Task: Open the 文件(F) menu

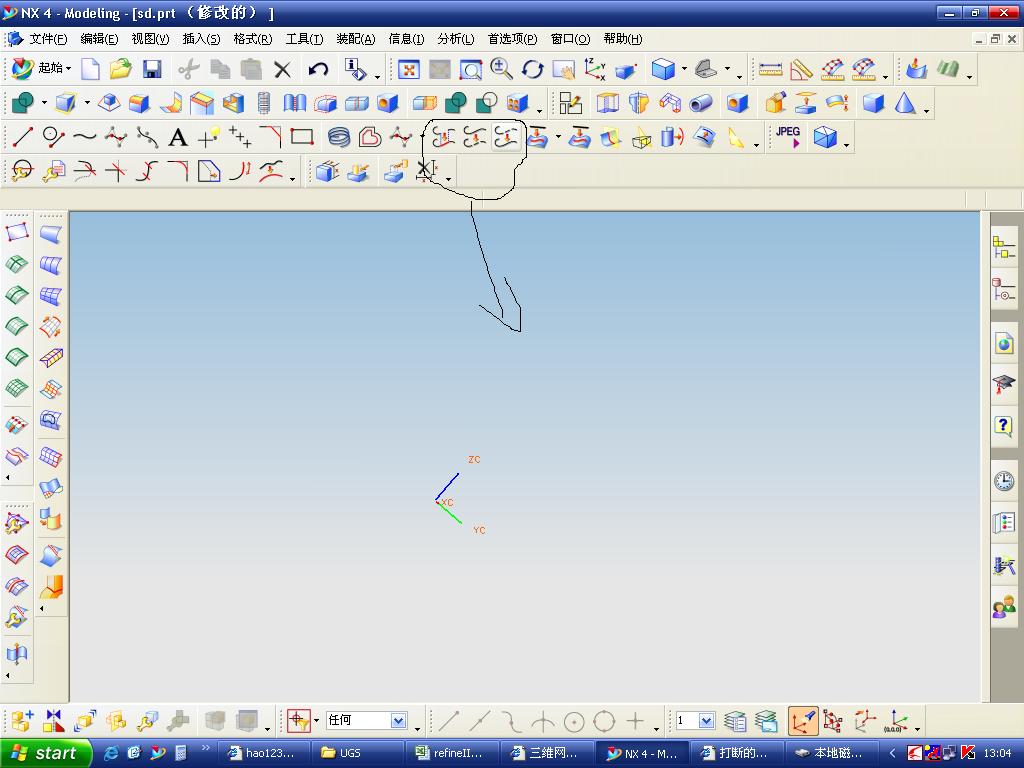Action: point(48,39)
